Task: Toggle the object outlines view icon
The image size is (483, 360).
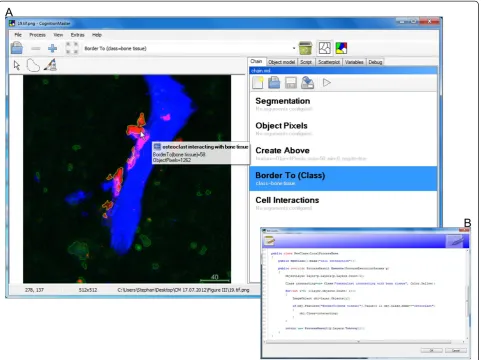Action: coord(325,48)
